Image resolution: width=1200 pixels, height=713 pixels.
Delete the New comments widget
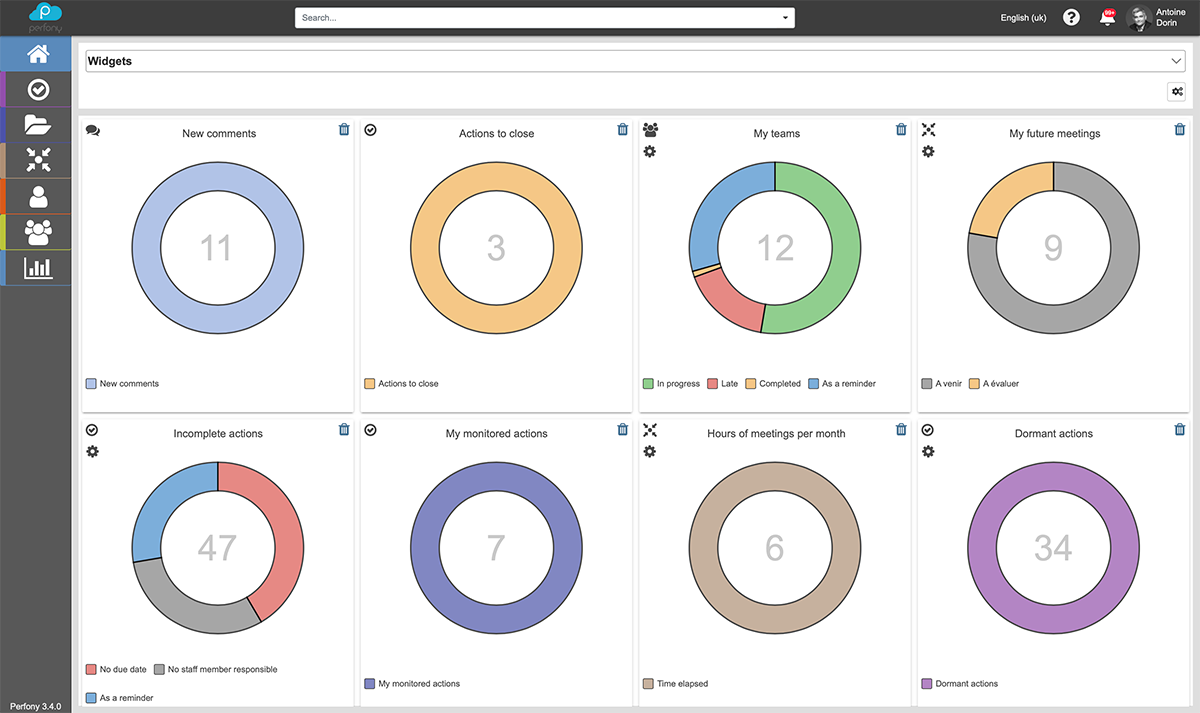coord(344,130)
